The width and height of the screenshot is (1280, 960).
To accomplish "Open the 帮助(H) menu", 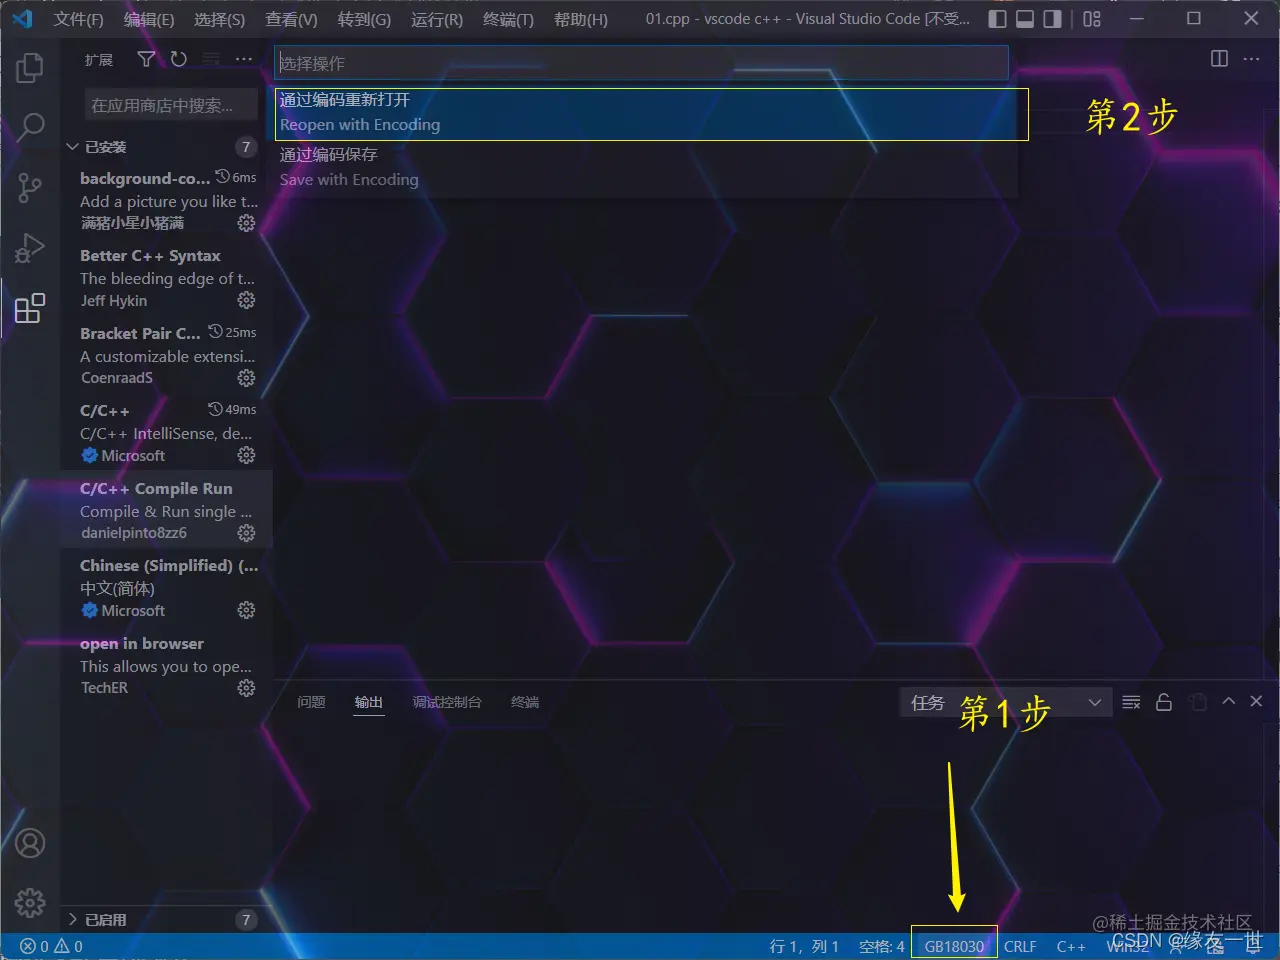I will (x=581, y=19).
